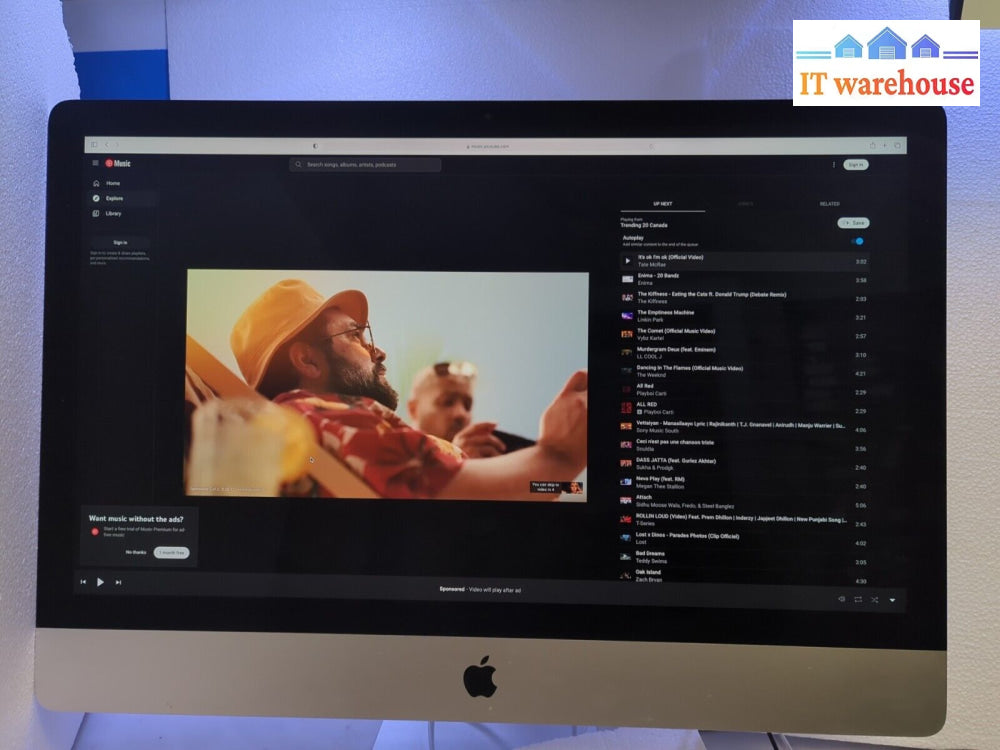Screen dimensions: 1000x750
Task: Click the search songs input field
Action: [366, 164]
